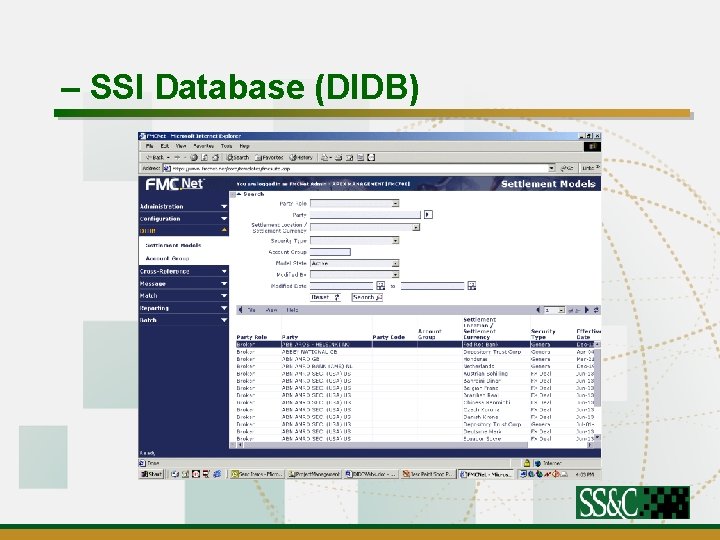Select the ABBEY NATIONAL GB row
The height and width of the screenshot is (540, 720).
click(415, 352)
